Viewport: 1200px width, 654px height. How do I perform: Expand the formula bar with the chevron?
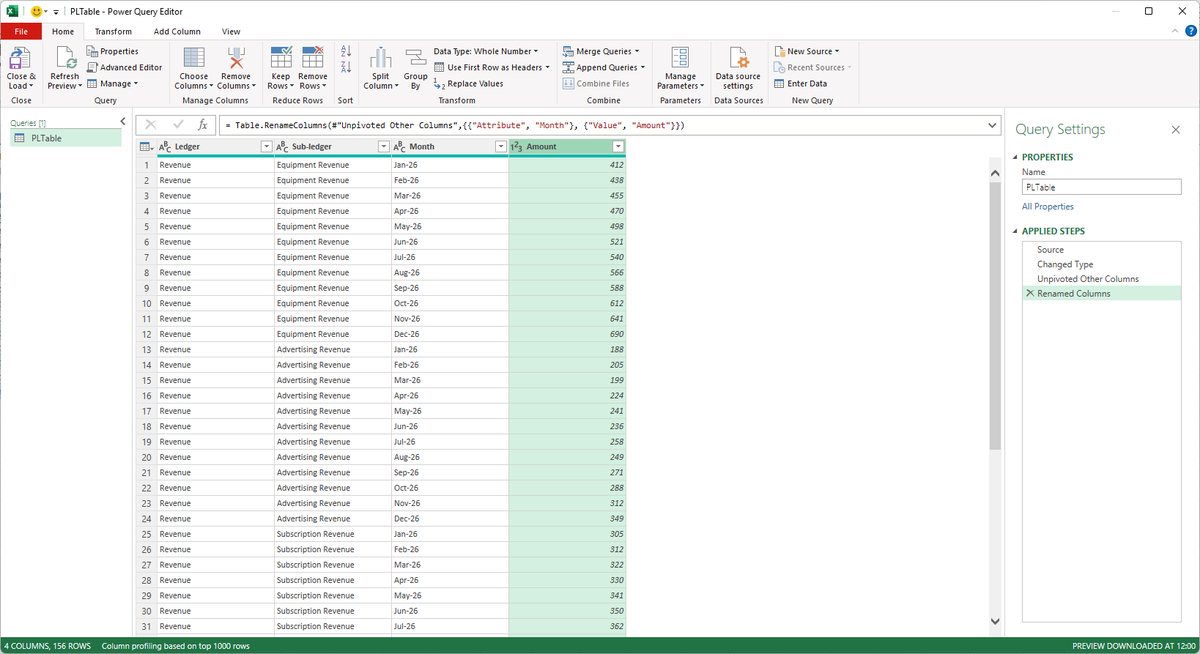pos(991,125)
